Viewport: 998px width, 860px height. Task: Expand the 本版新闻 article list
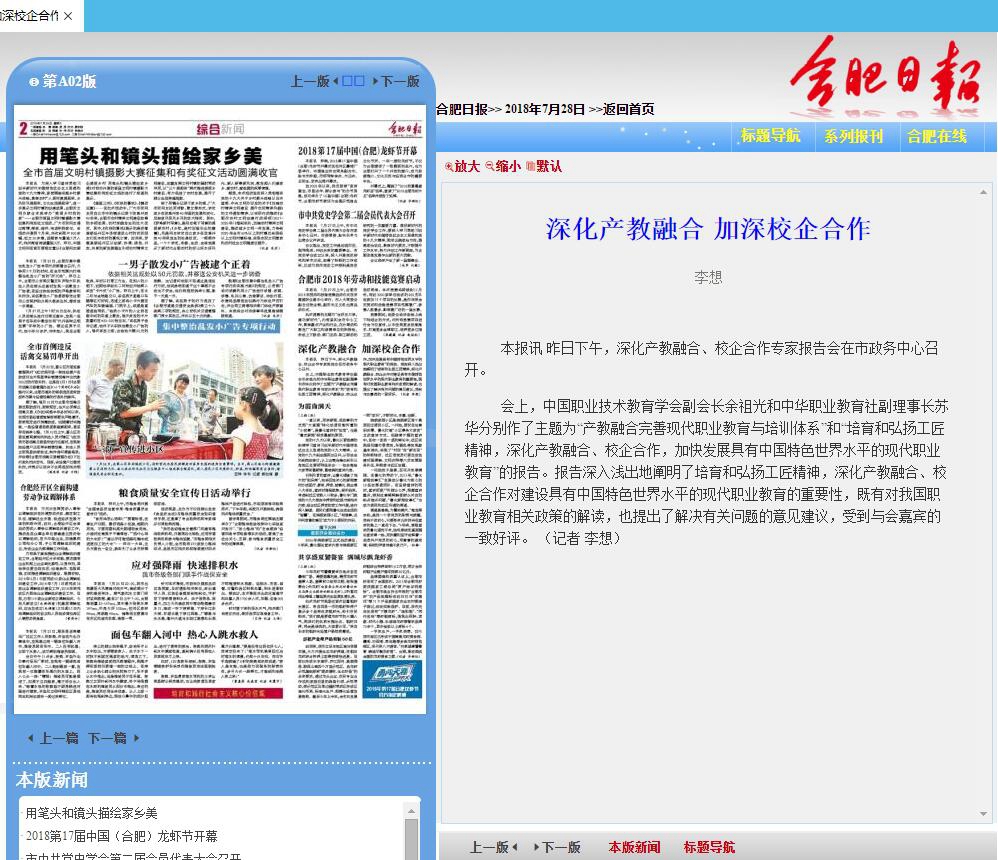click(51, 780)
